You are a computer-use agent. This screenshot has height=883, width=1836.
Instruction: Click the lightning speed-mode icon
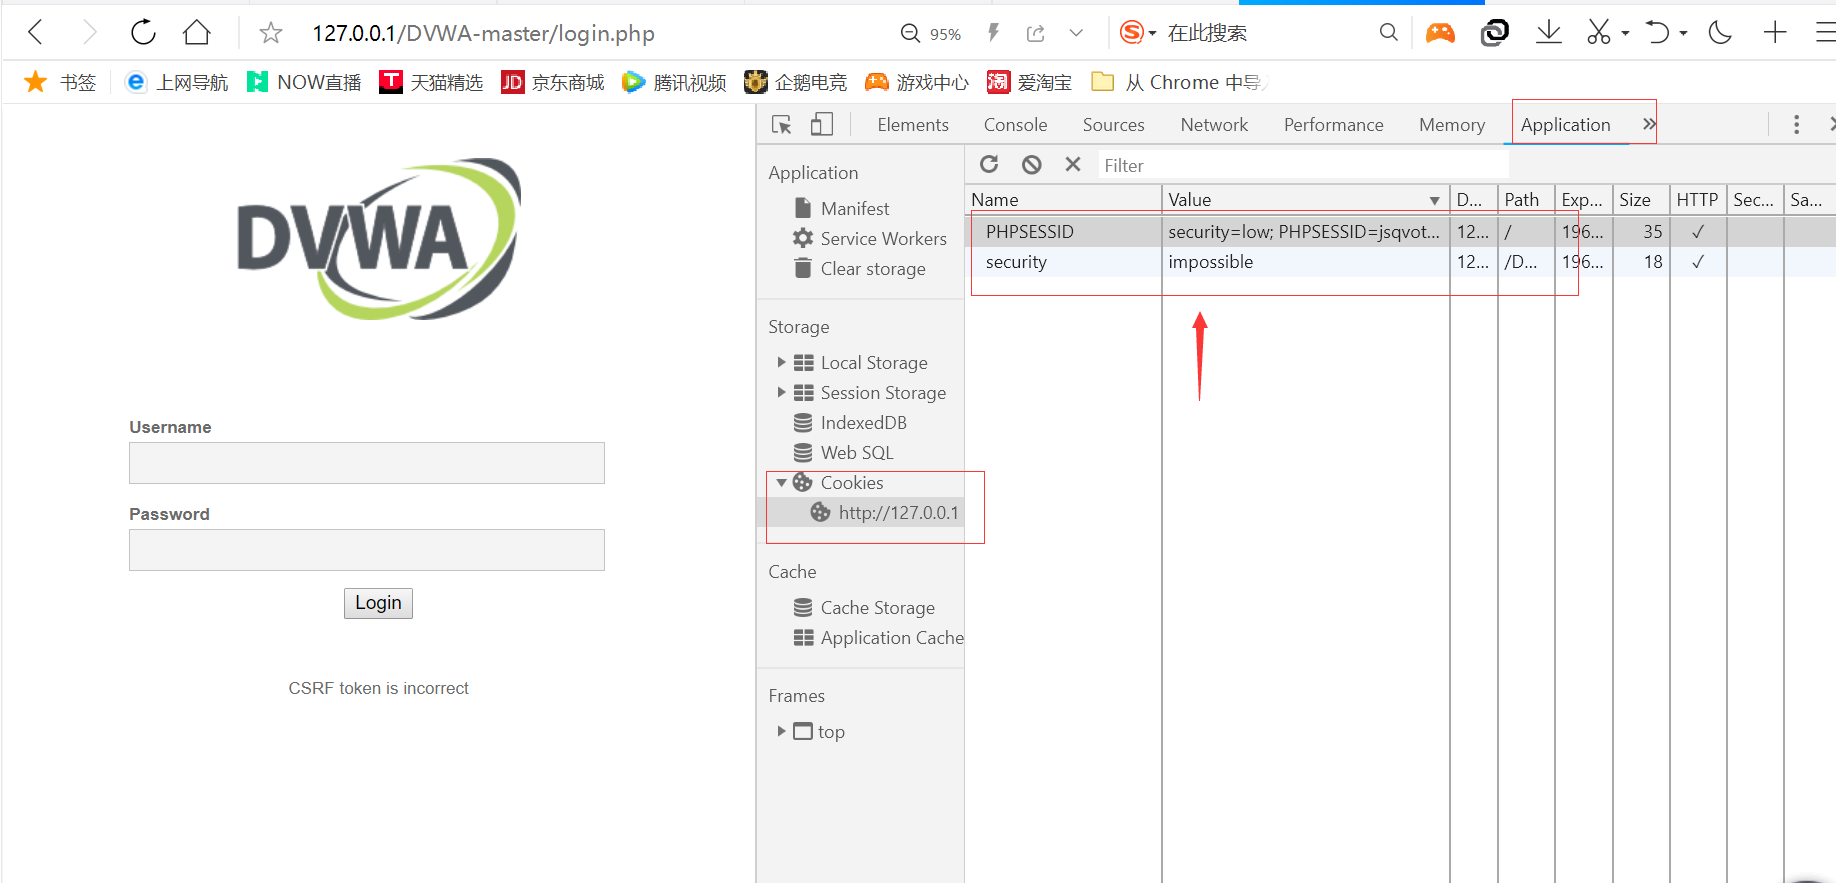pyautogui.click(x=993, y=33)
